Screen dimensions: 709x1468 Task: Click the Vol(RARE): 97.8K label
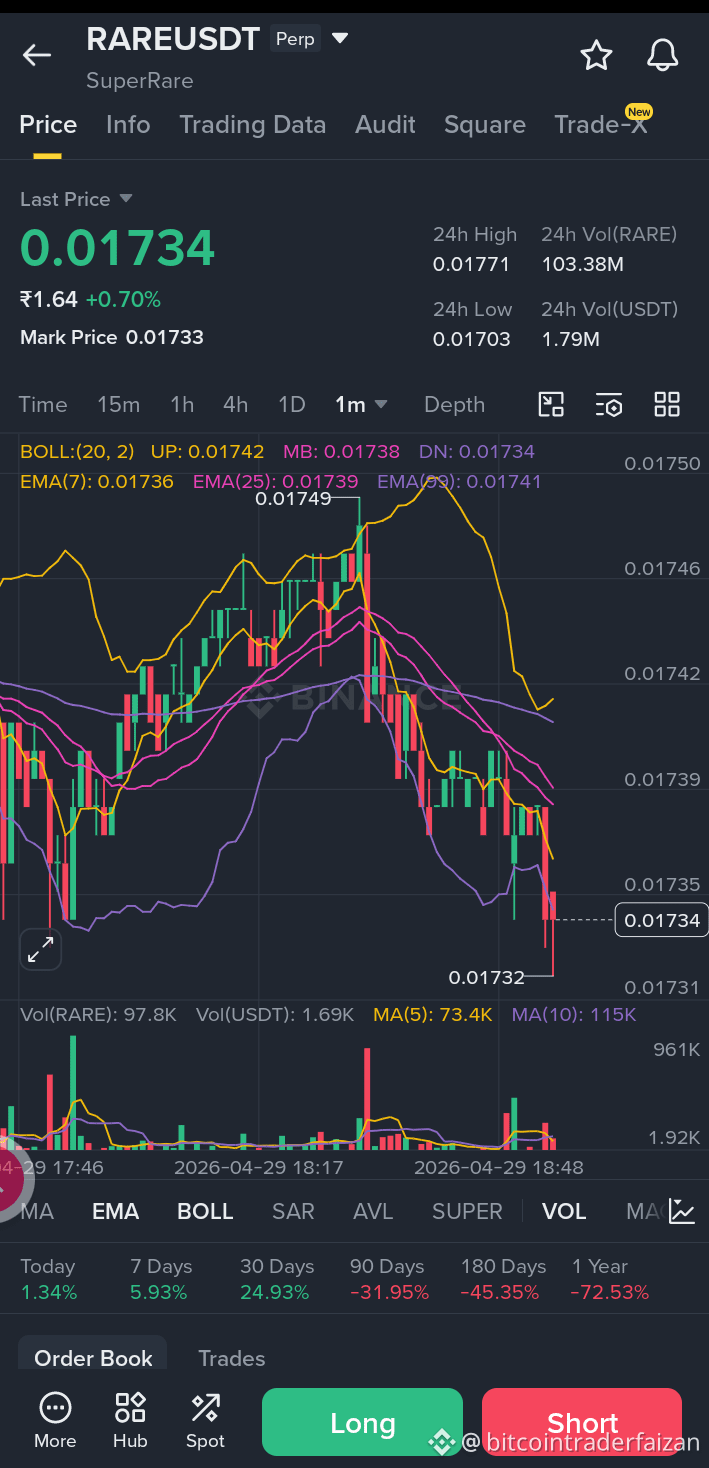99,1015
